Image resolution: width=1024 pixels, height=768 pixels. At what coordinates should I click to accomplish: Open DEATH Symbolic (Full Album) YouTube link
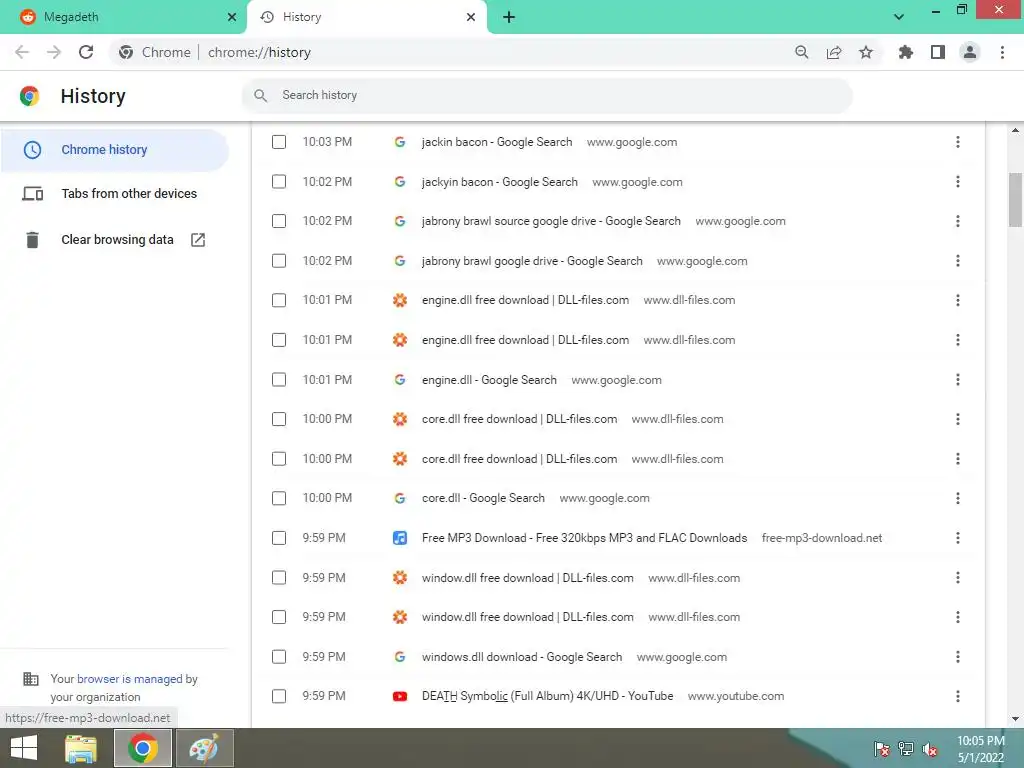tap(547, 696)
